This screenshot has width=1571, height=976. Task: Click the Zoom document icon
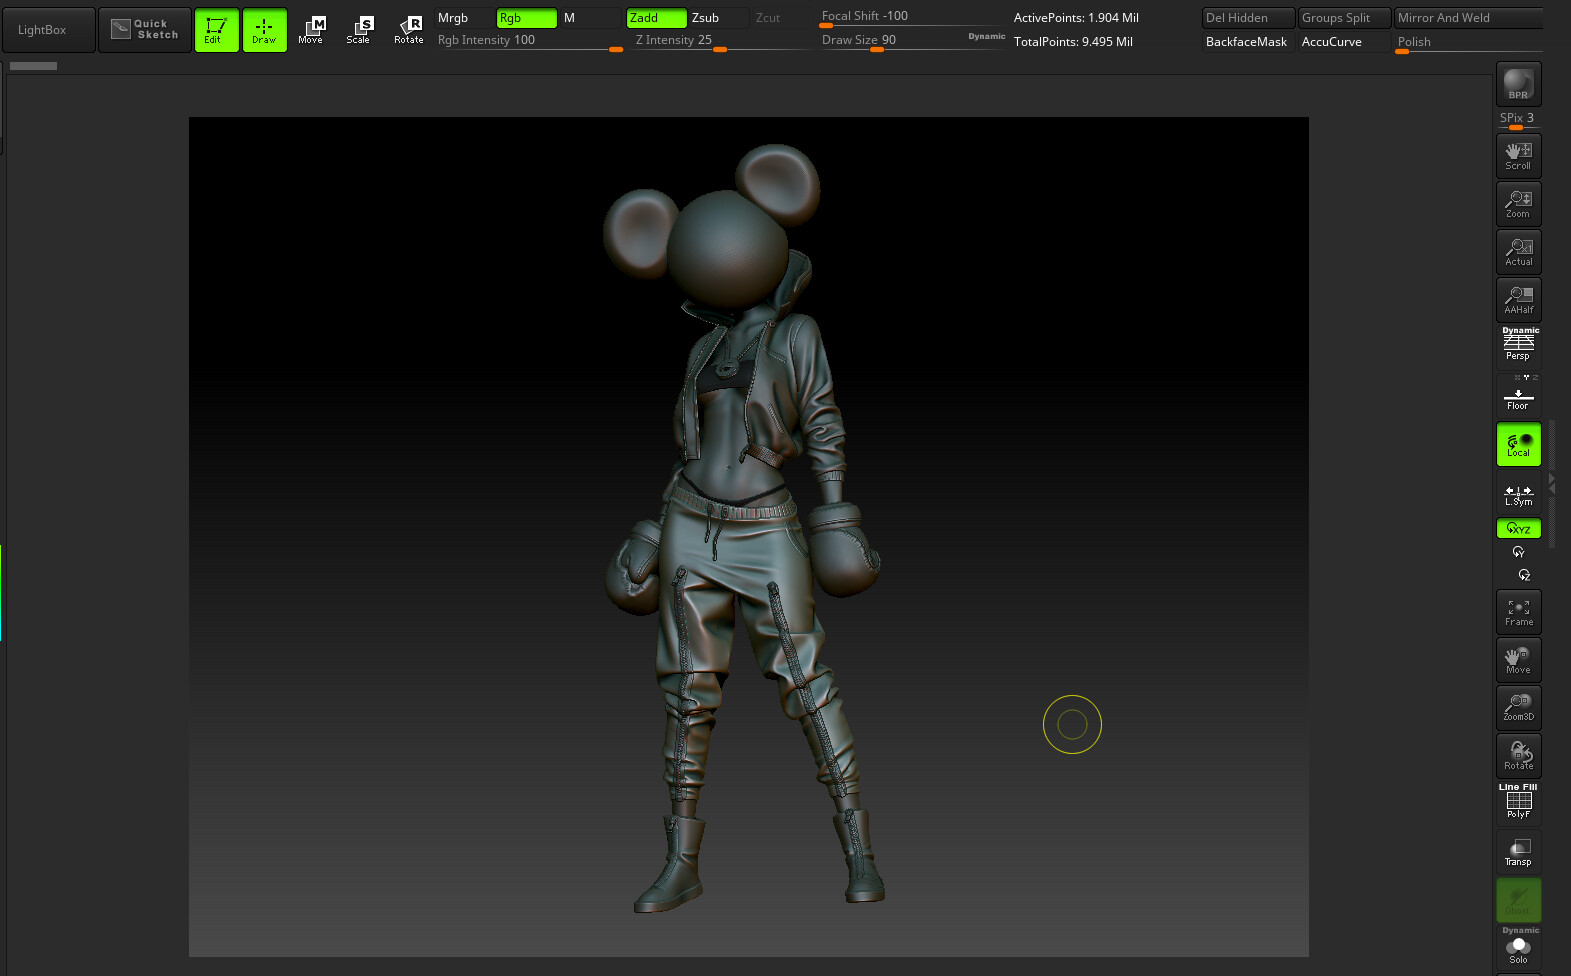point(1518,204)
